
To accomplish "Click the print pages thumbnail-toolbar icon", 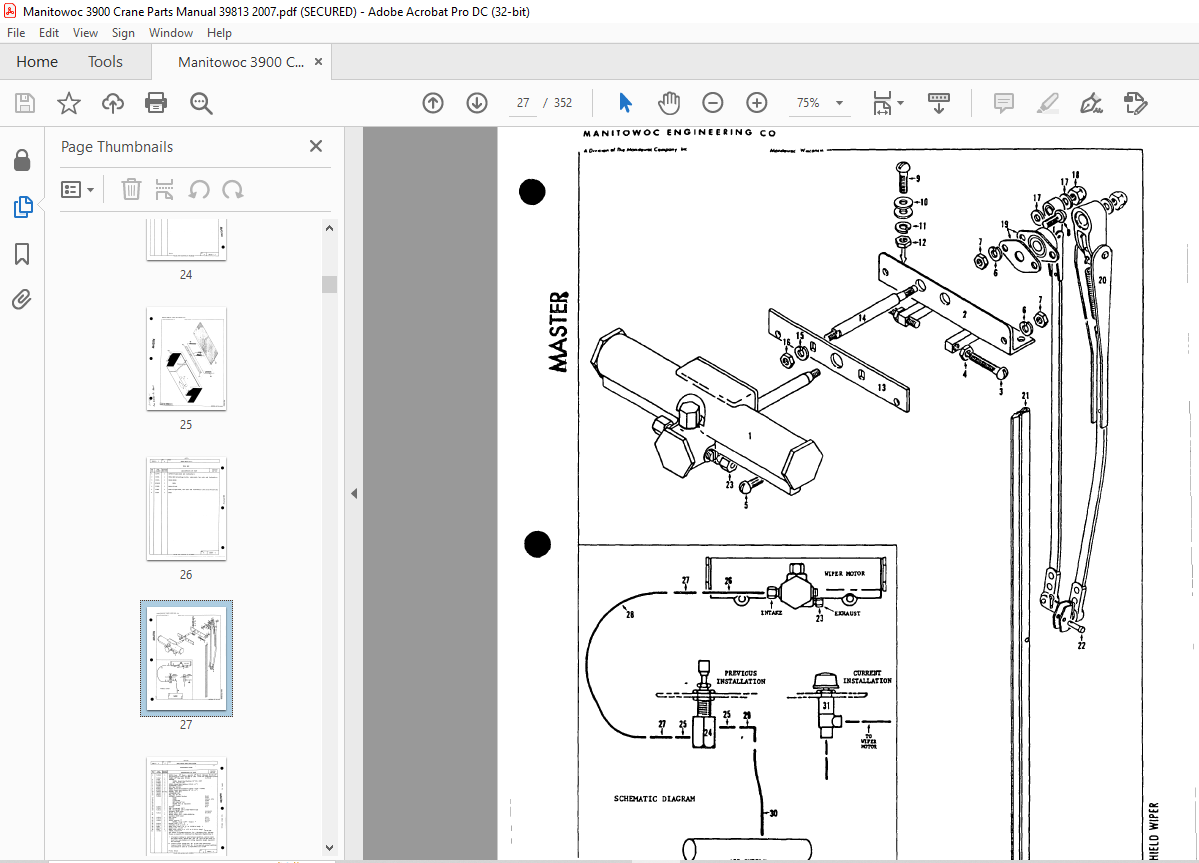I will [164, 189].
